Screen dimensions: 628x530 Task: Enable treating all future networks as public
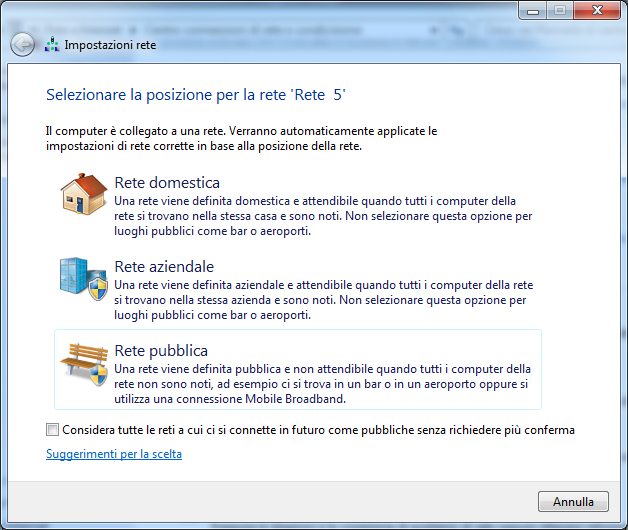(52, 430)
